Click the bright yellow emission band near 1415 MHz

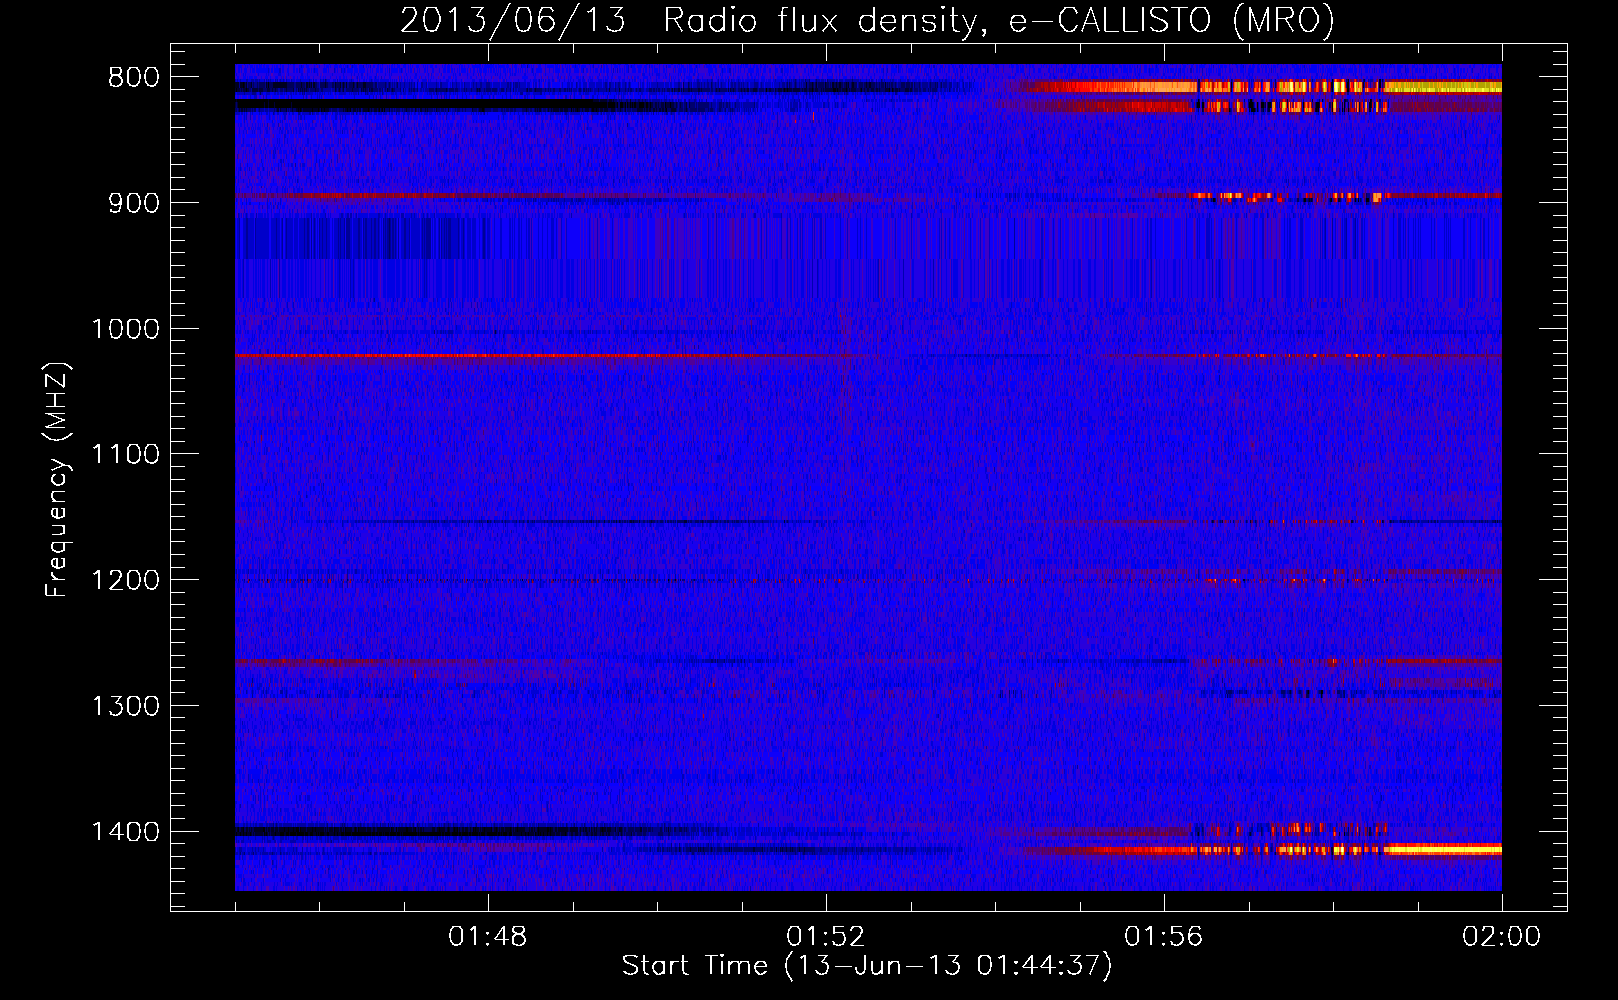click(1442, 850)
